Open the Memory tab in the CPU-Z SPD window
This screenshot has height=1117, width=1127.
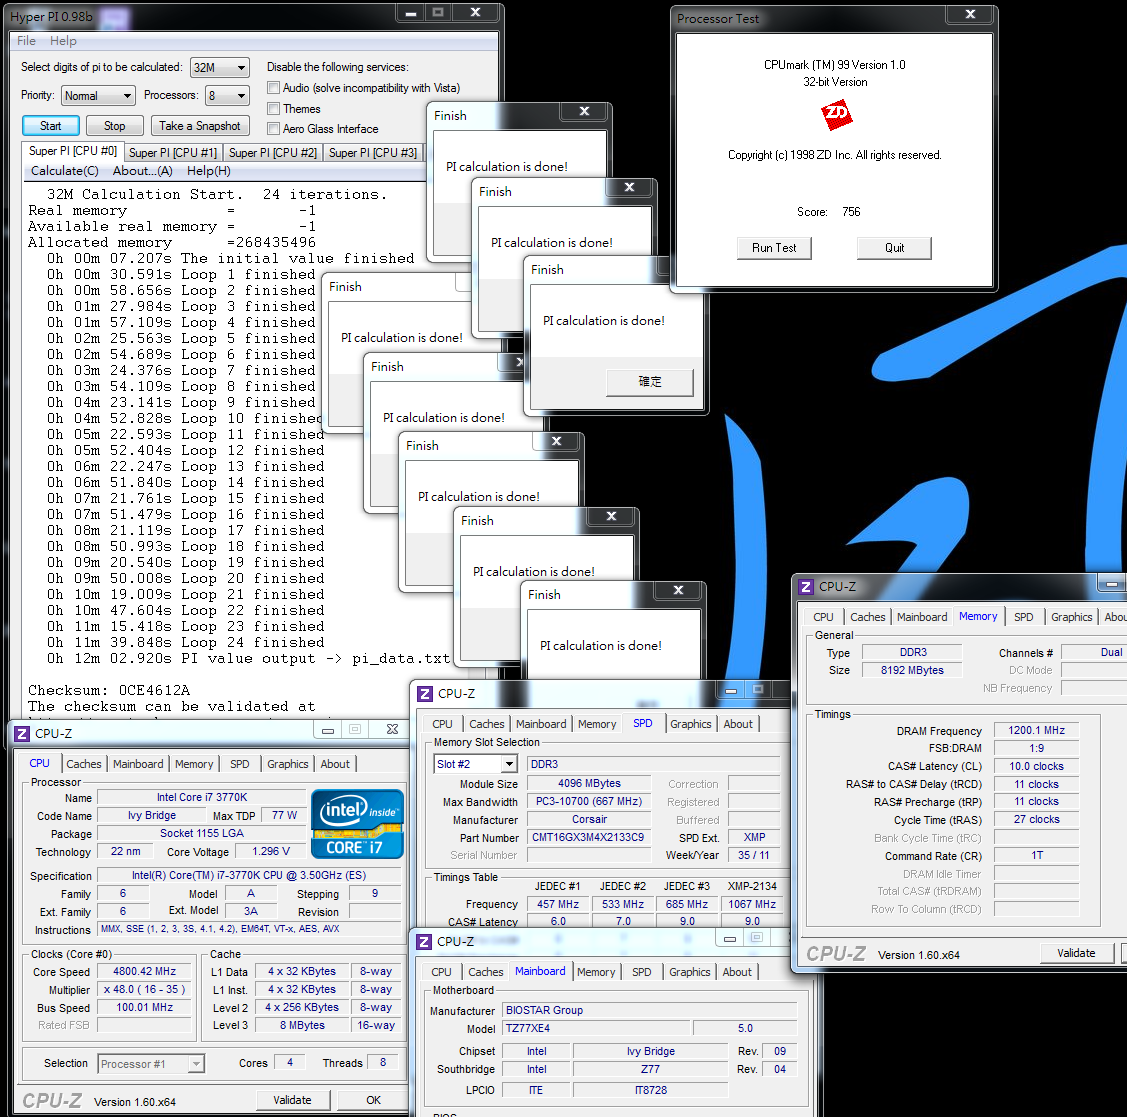(597, 724)
